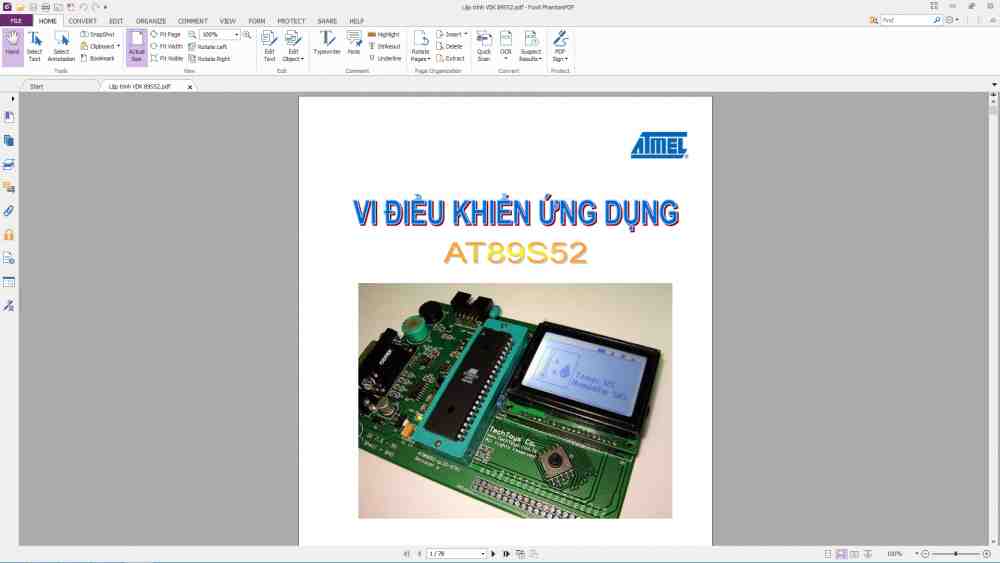Activate the Select Annotation tool
Image resolution: width=1000 pixels, height=563 pixels.
(61, 47)
